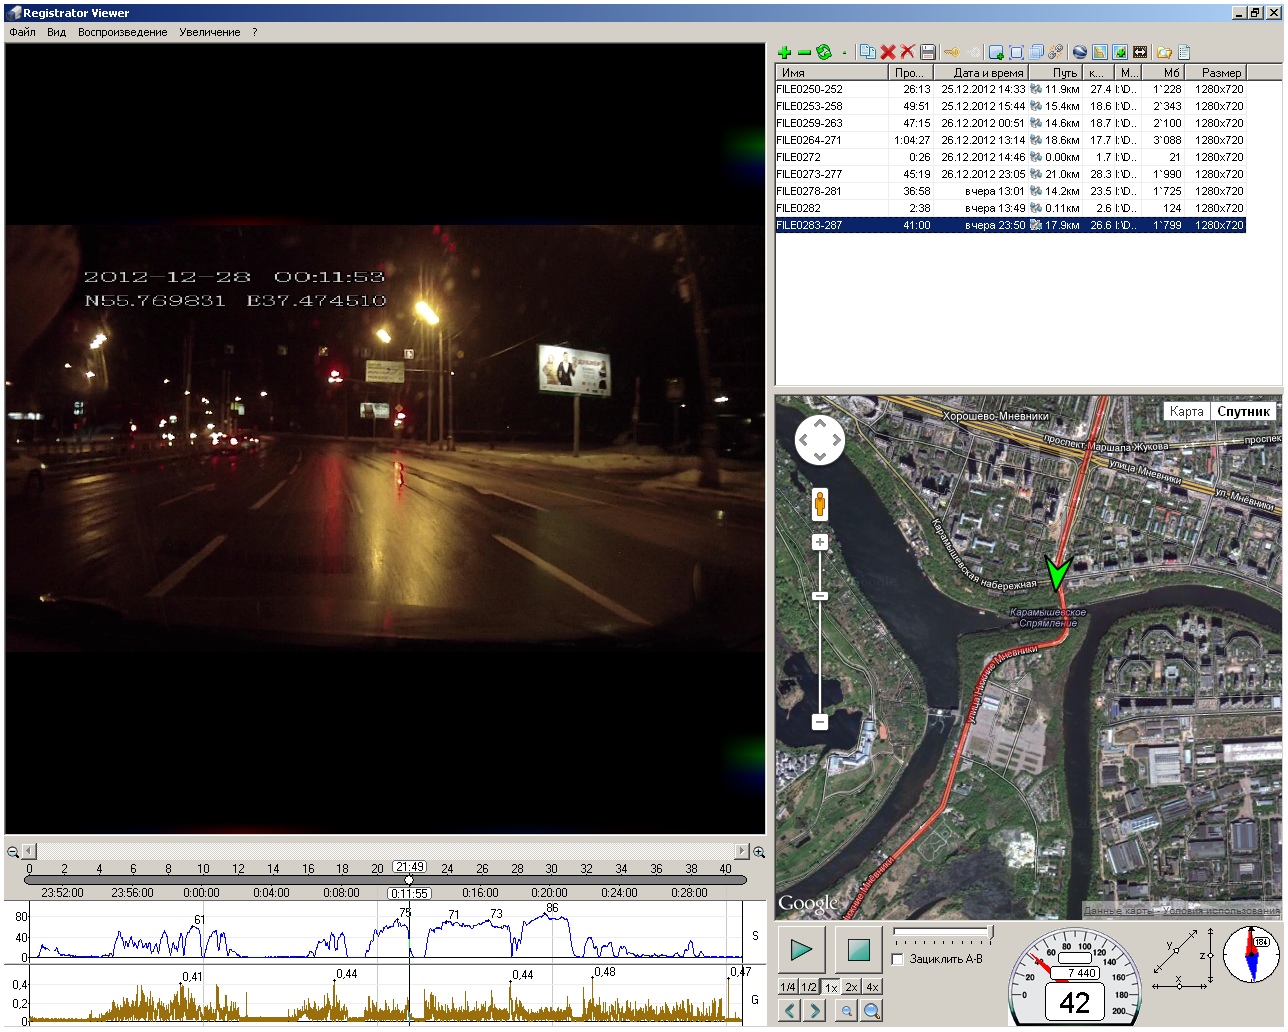Click the green minus remove-file icon

pyautogui.click(x=804, y=52)
